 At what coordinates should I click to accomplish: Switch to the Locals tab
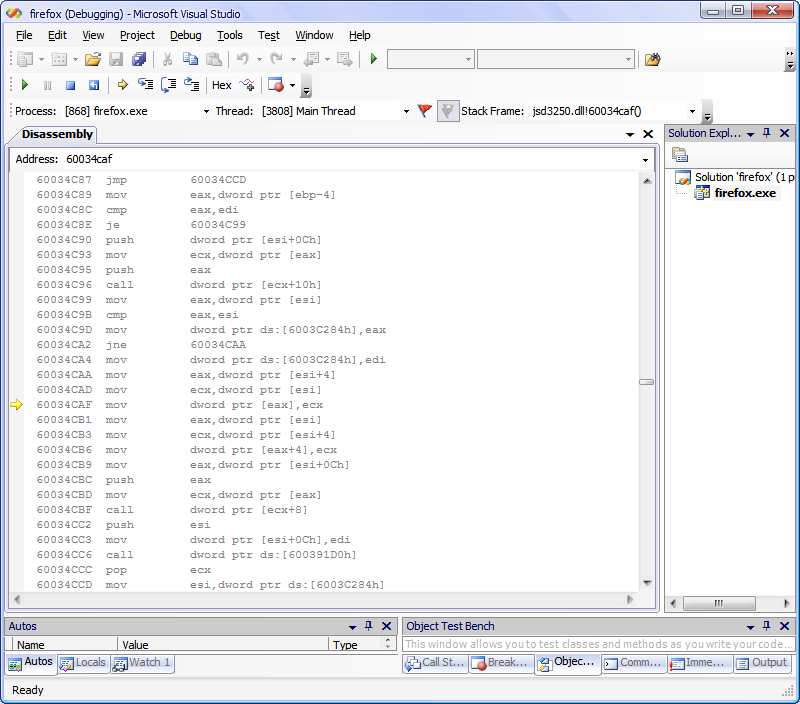83,663
